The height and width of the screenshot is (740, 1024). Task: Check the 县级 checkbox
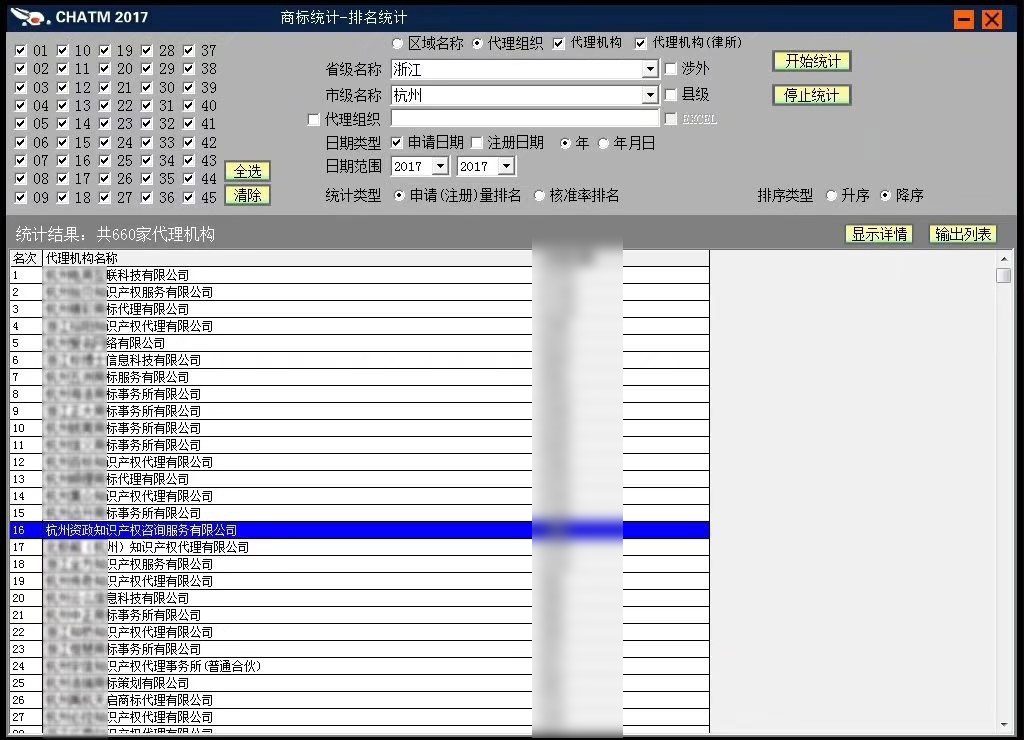coord(671,94)
